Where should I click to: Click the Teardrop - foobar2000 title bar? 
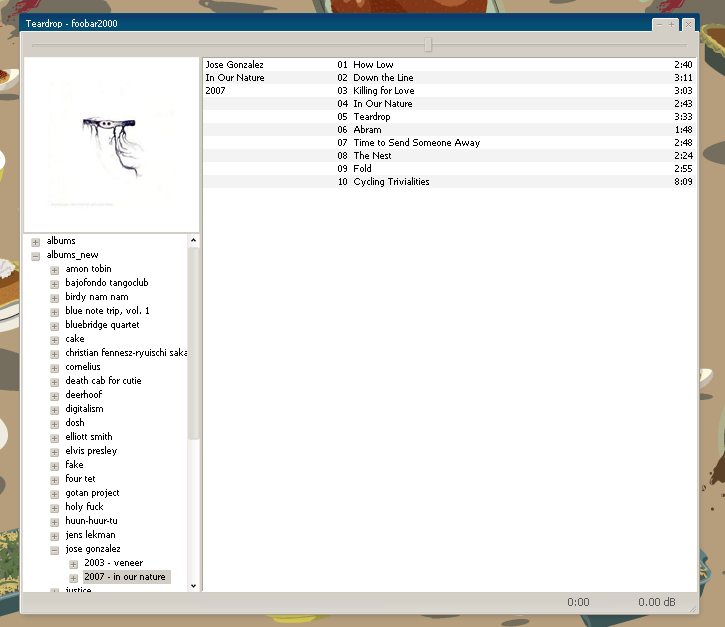[335, 24]
